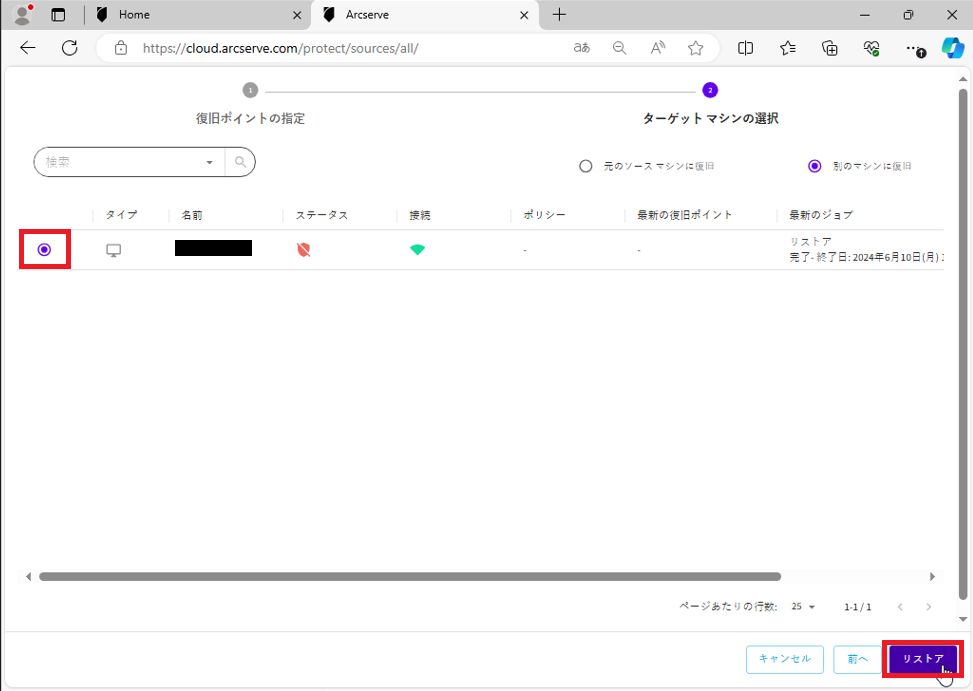This screenshot has height=691, width=973.
Task: Switch to the Home tab
Action: [x=199, y=15]
